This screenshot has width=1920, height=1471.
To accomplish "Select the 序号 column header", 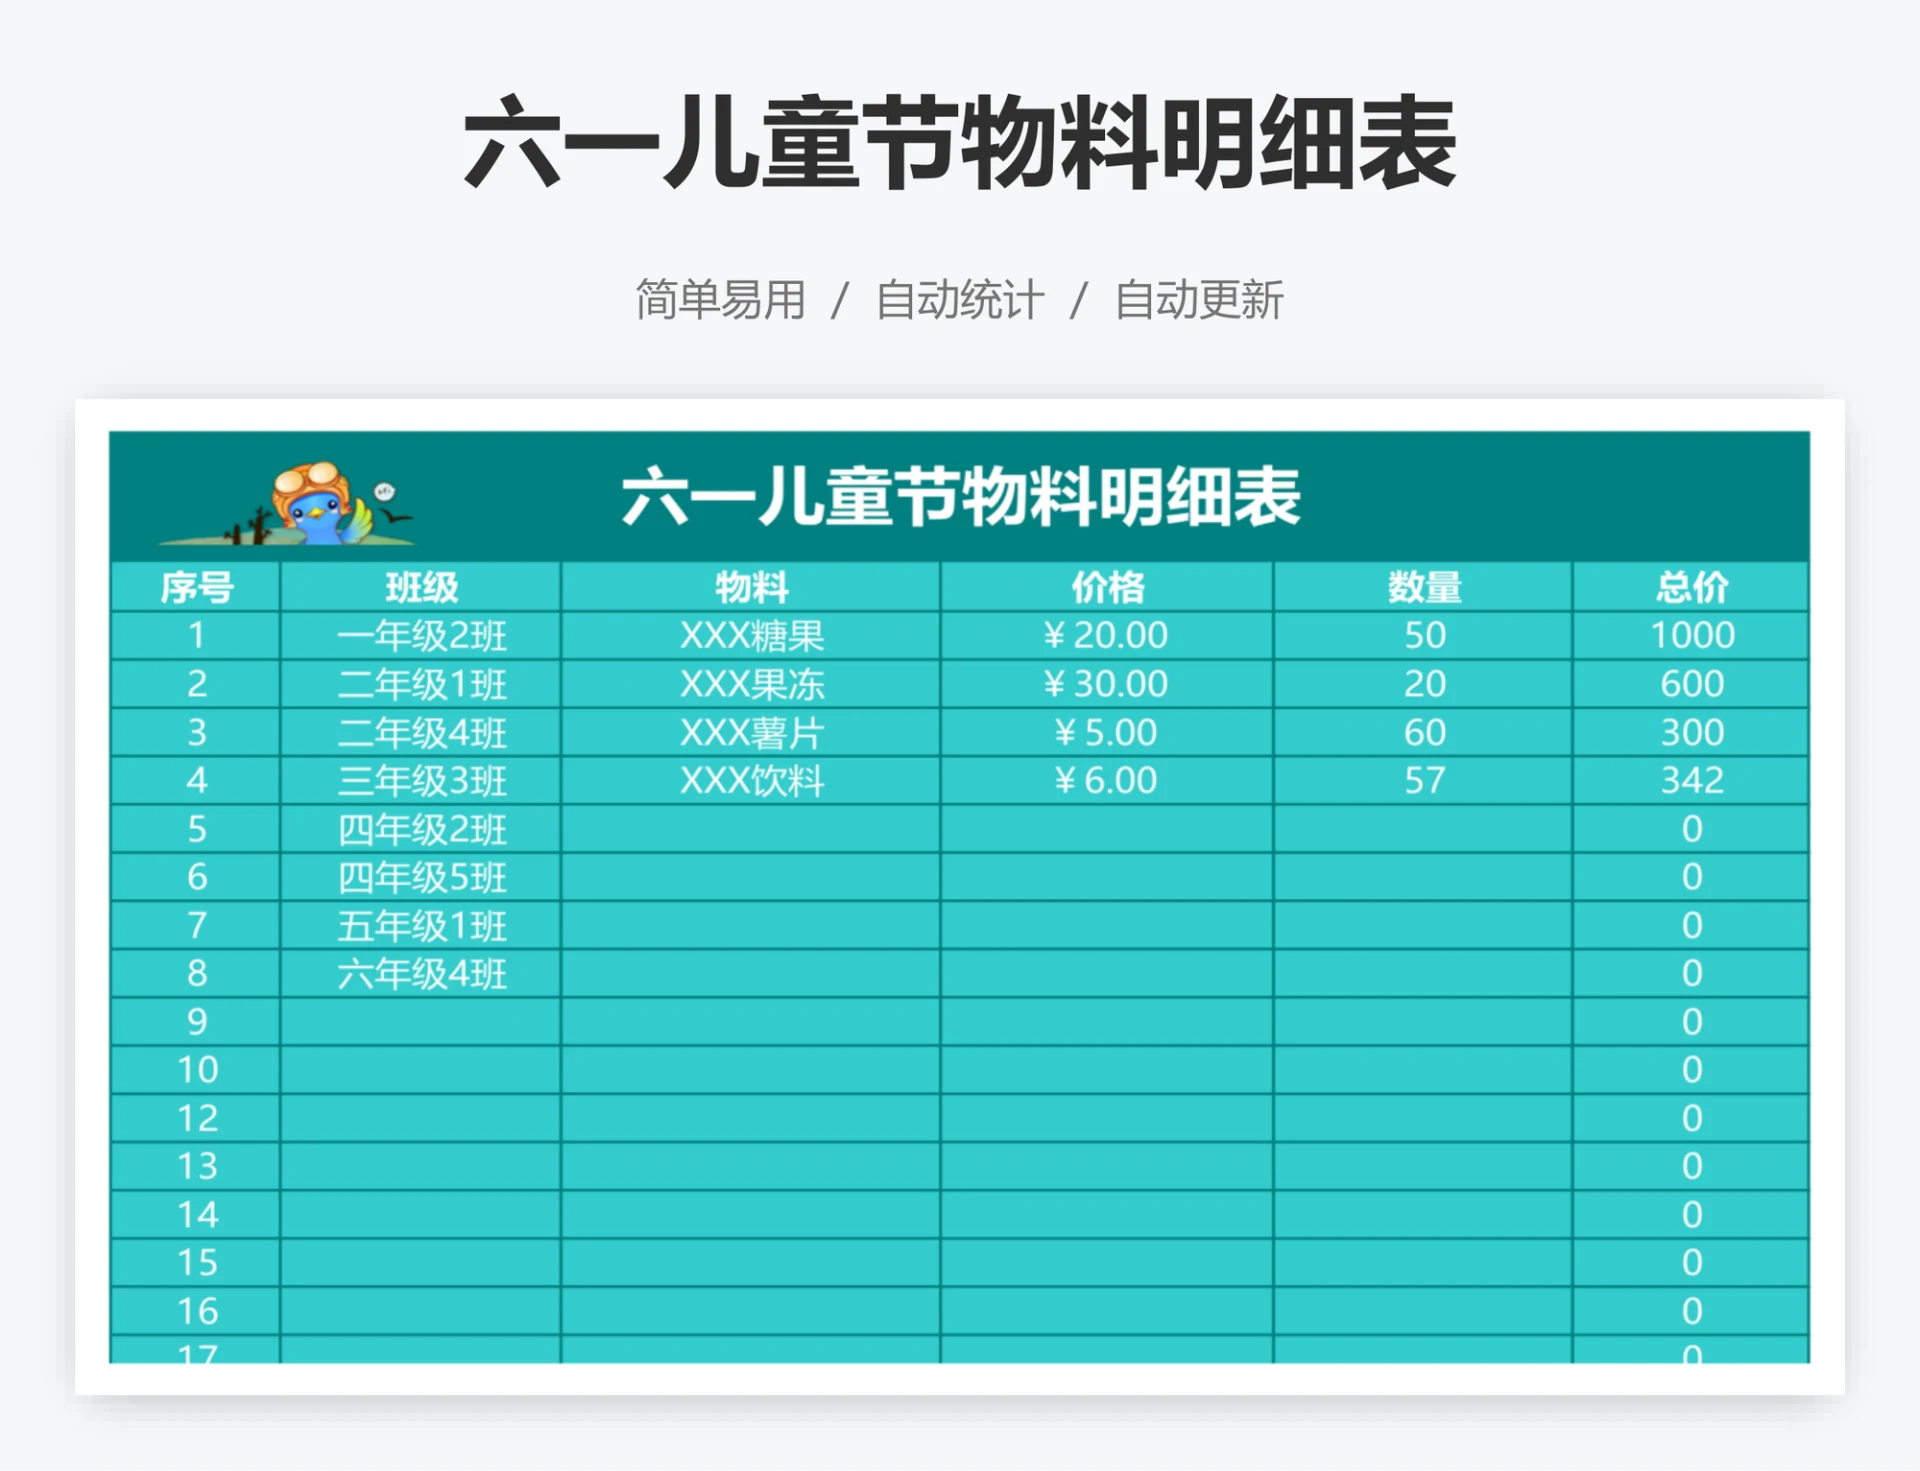I will 197,587.
